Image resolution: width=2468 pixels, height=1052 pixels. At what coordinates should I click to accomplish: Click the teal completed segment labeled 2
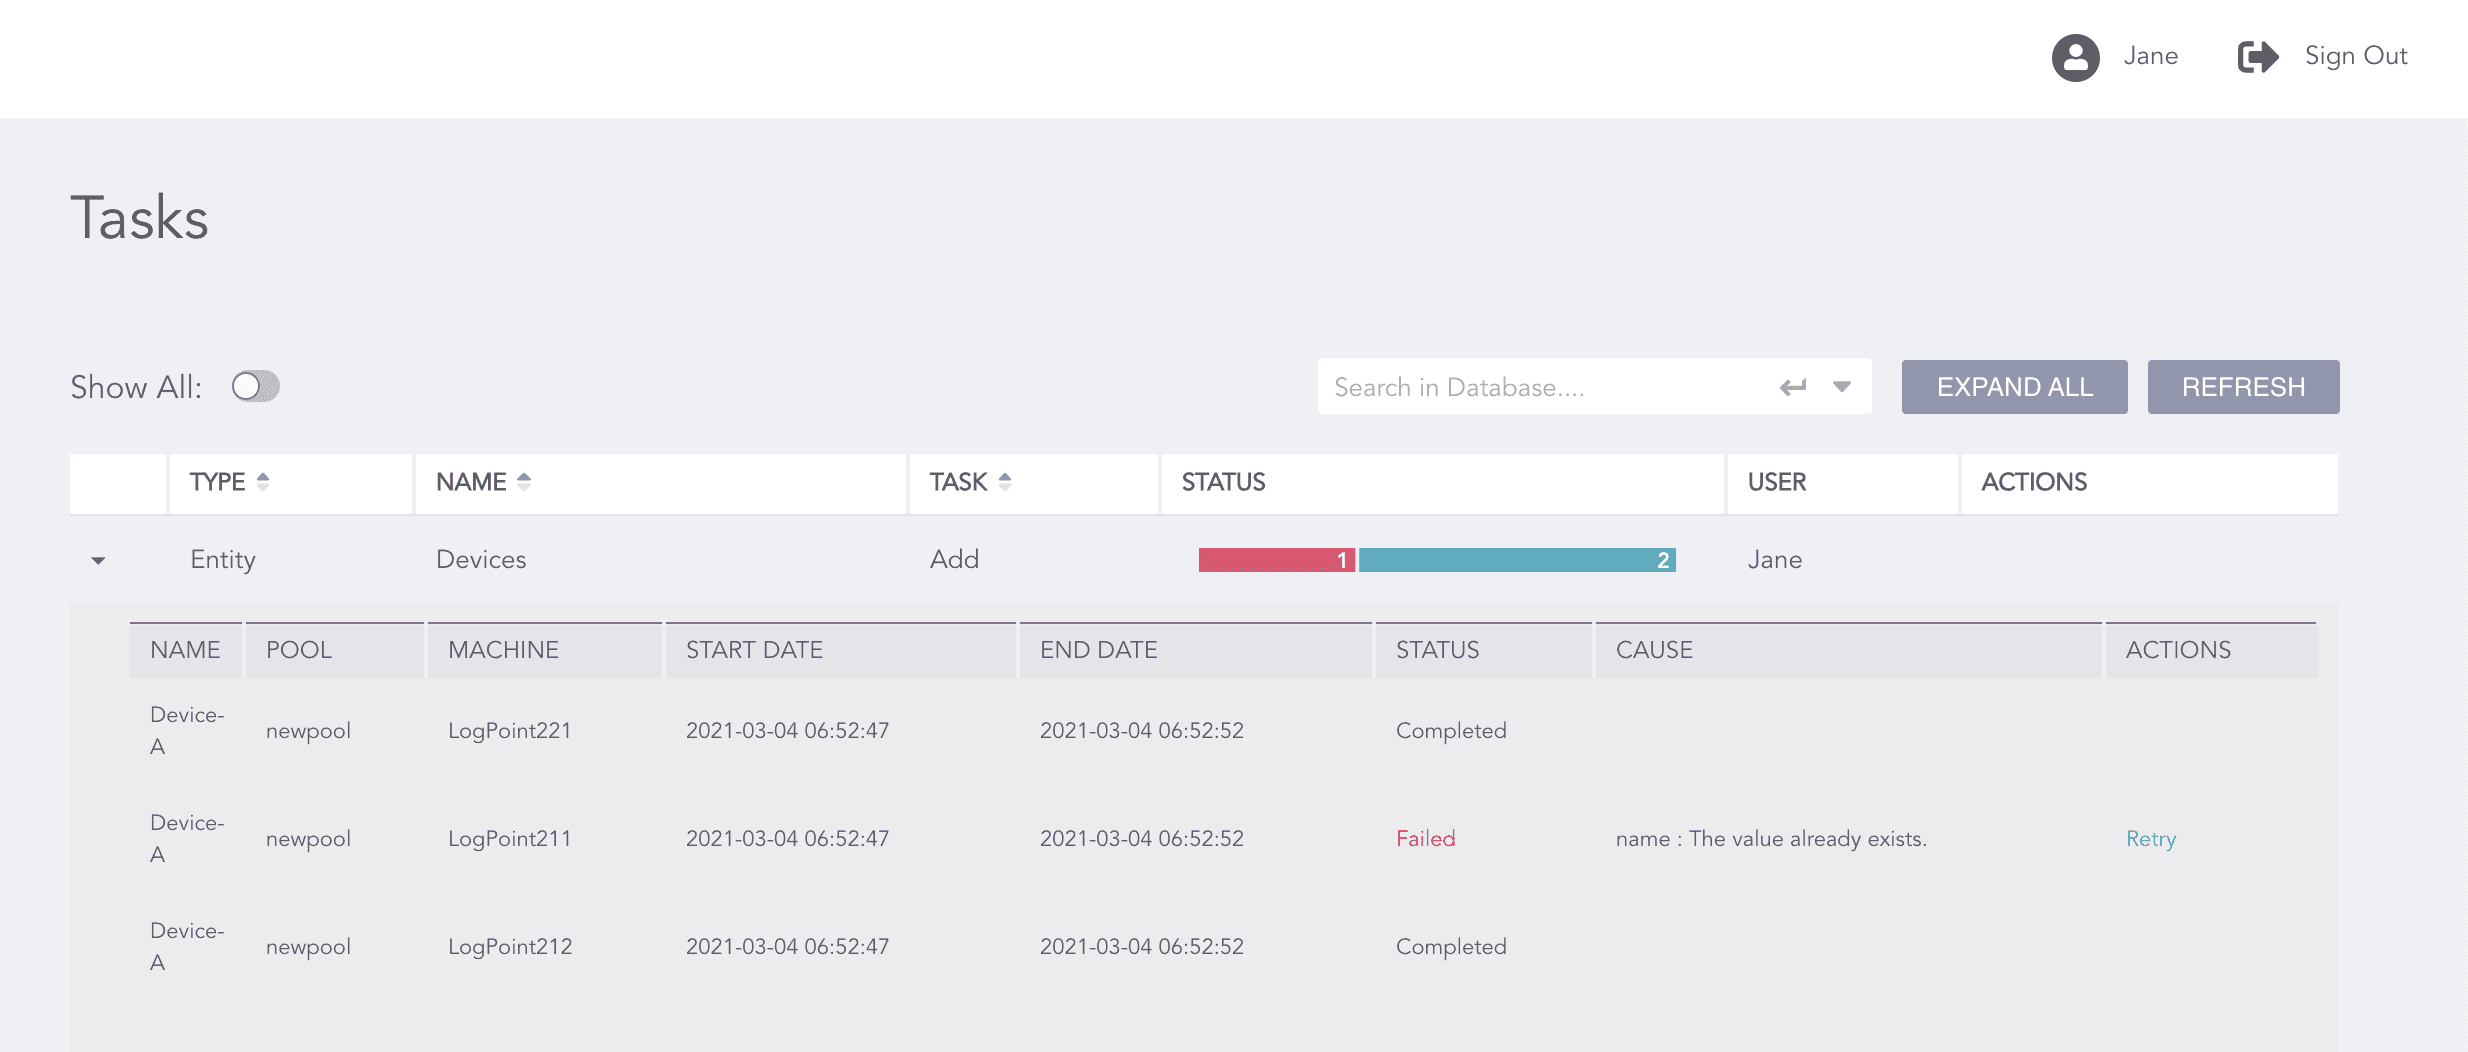1515,560
